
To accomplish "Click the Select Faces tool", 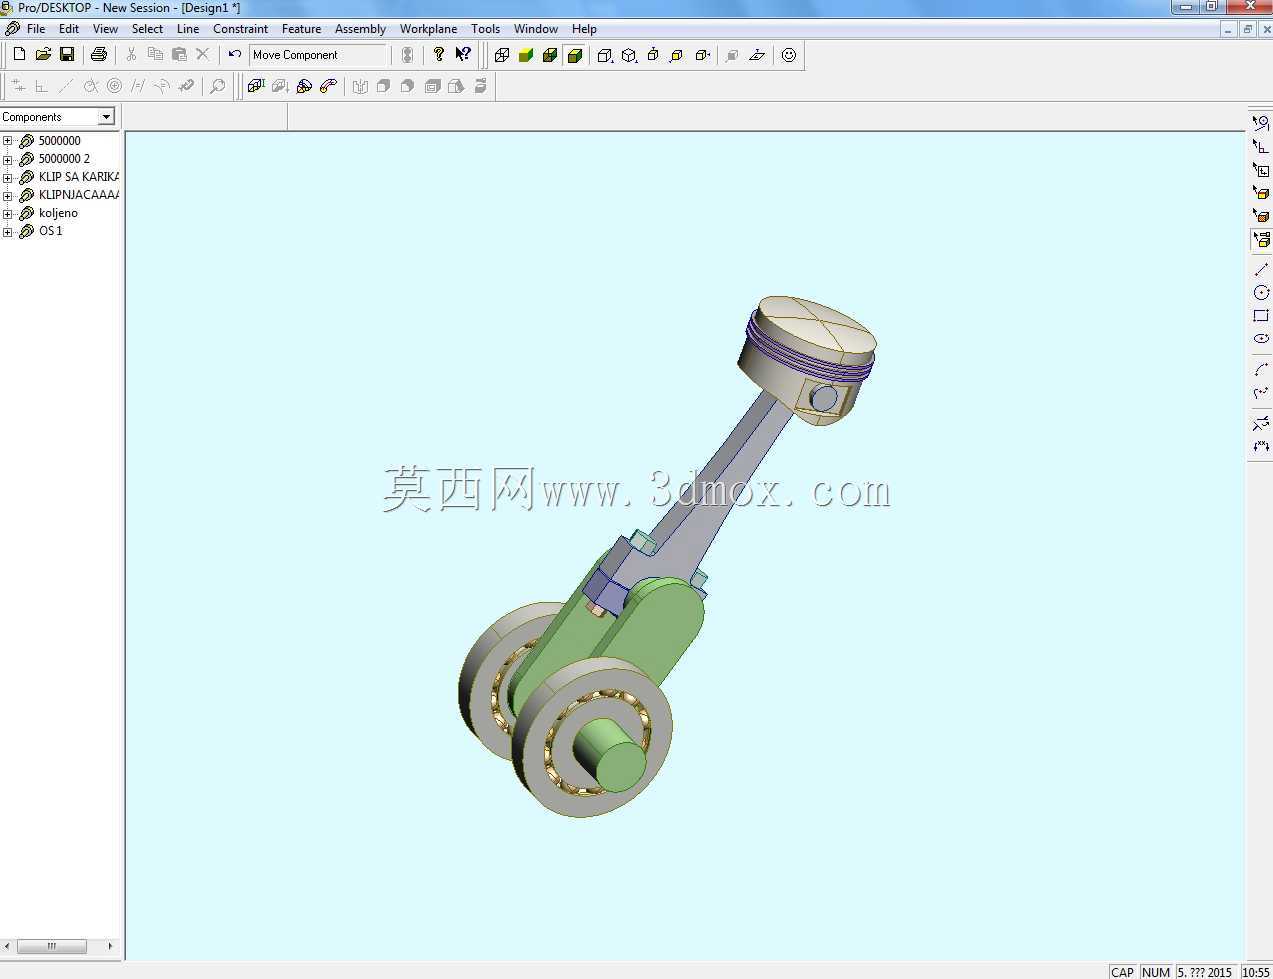I will coord(1261,193).
